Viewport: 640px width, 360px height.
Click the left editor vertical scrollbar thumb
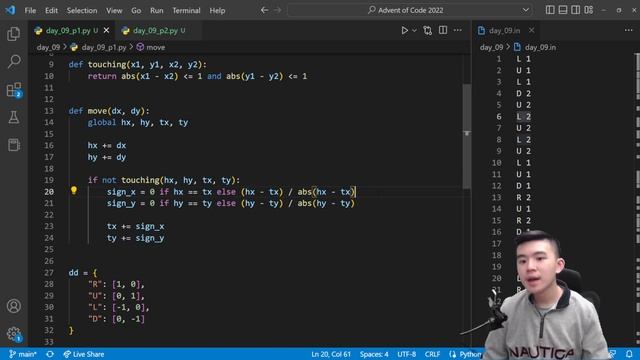467,136
